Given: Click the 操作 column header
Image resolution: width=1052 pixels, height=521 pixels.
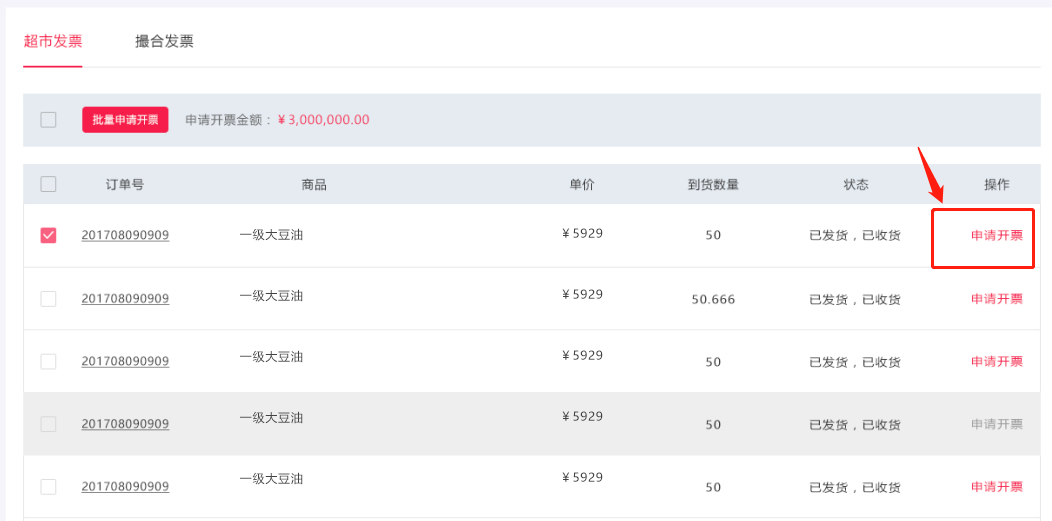Looking at the screenshot, I should tap(997, 184).
